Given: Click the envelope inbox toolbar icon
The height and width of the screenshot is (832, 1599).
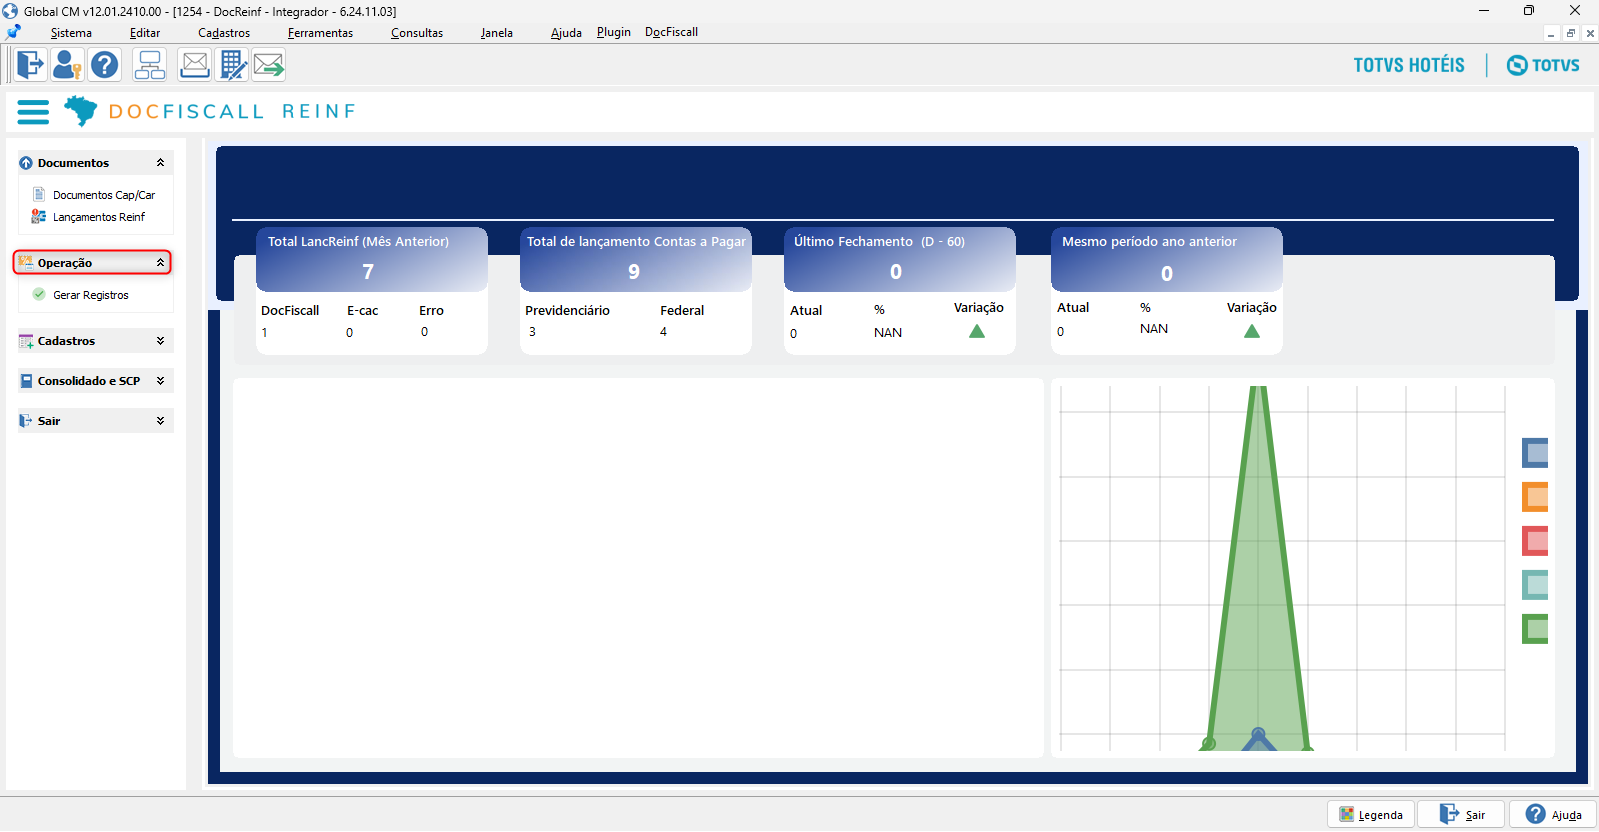Looking at the screenshot, I should [x=195, y=65].
